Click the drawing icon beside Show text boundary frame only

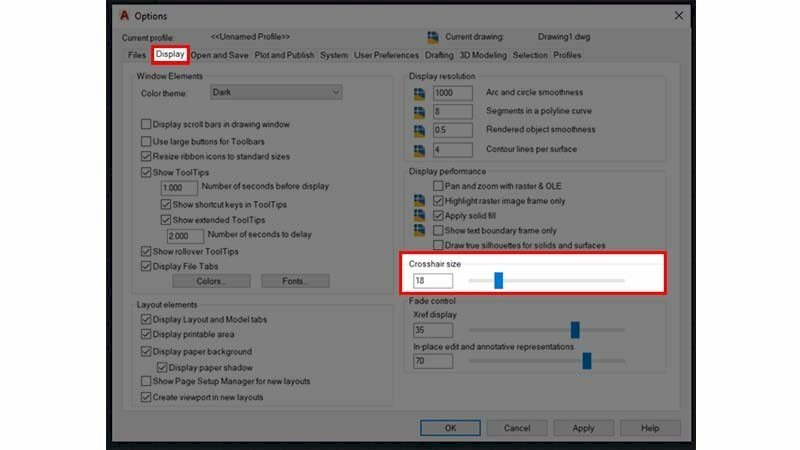coord(419,230)
